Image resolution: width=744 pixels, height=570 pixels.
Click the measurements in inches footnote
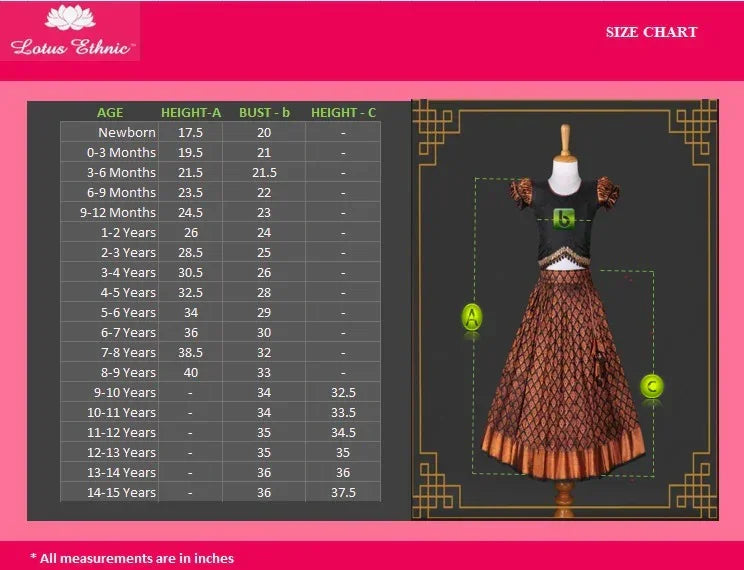pos(132,558)
